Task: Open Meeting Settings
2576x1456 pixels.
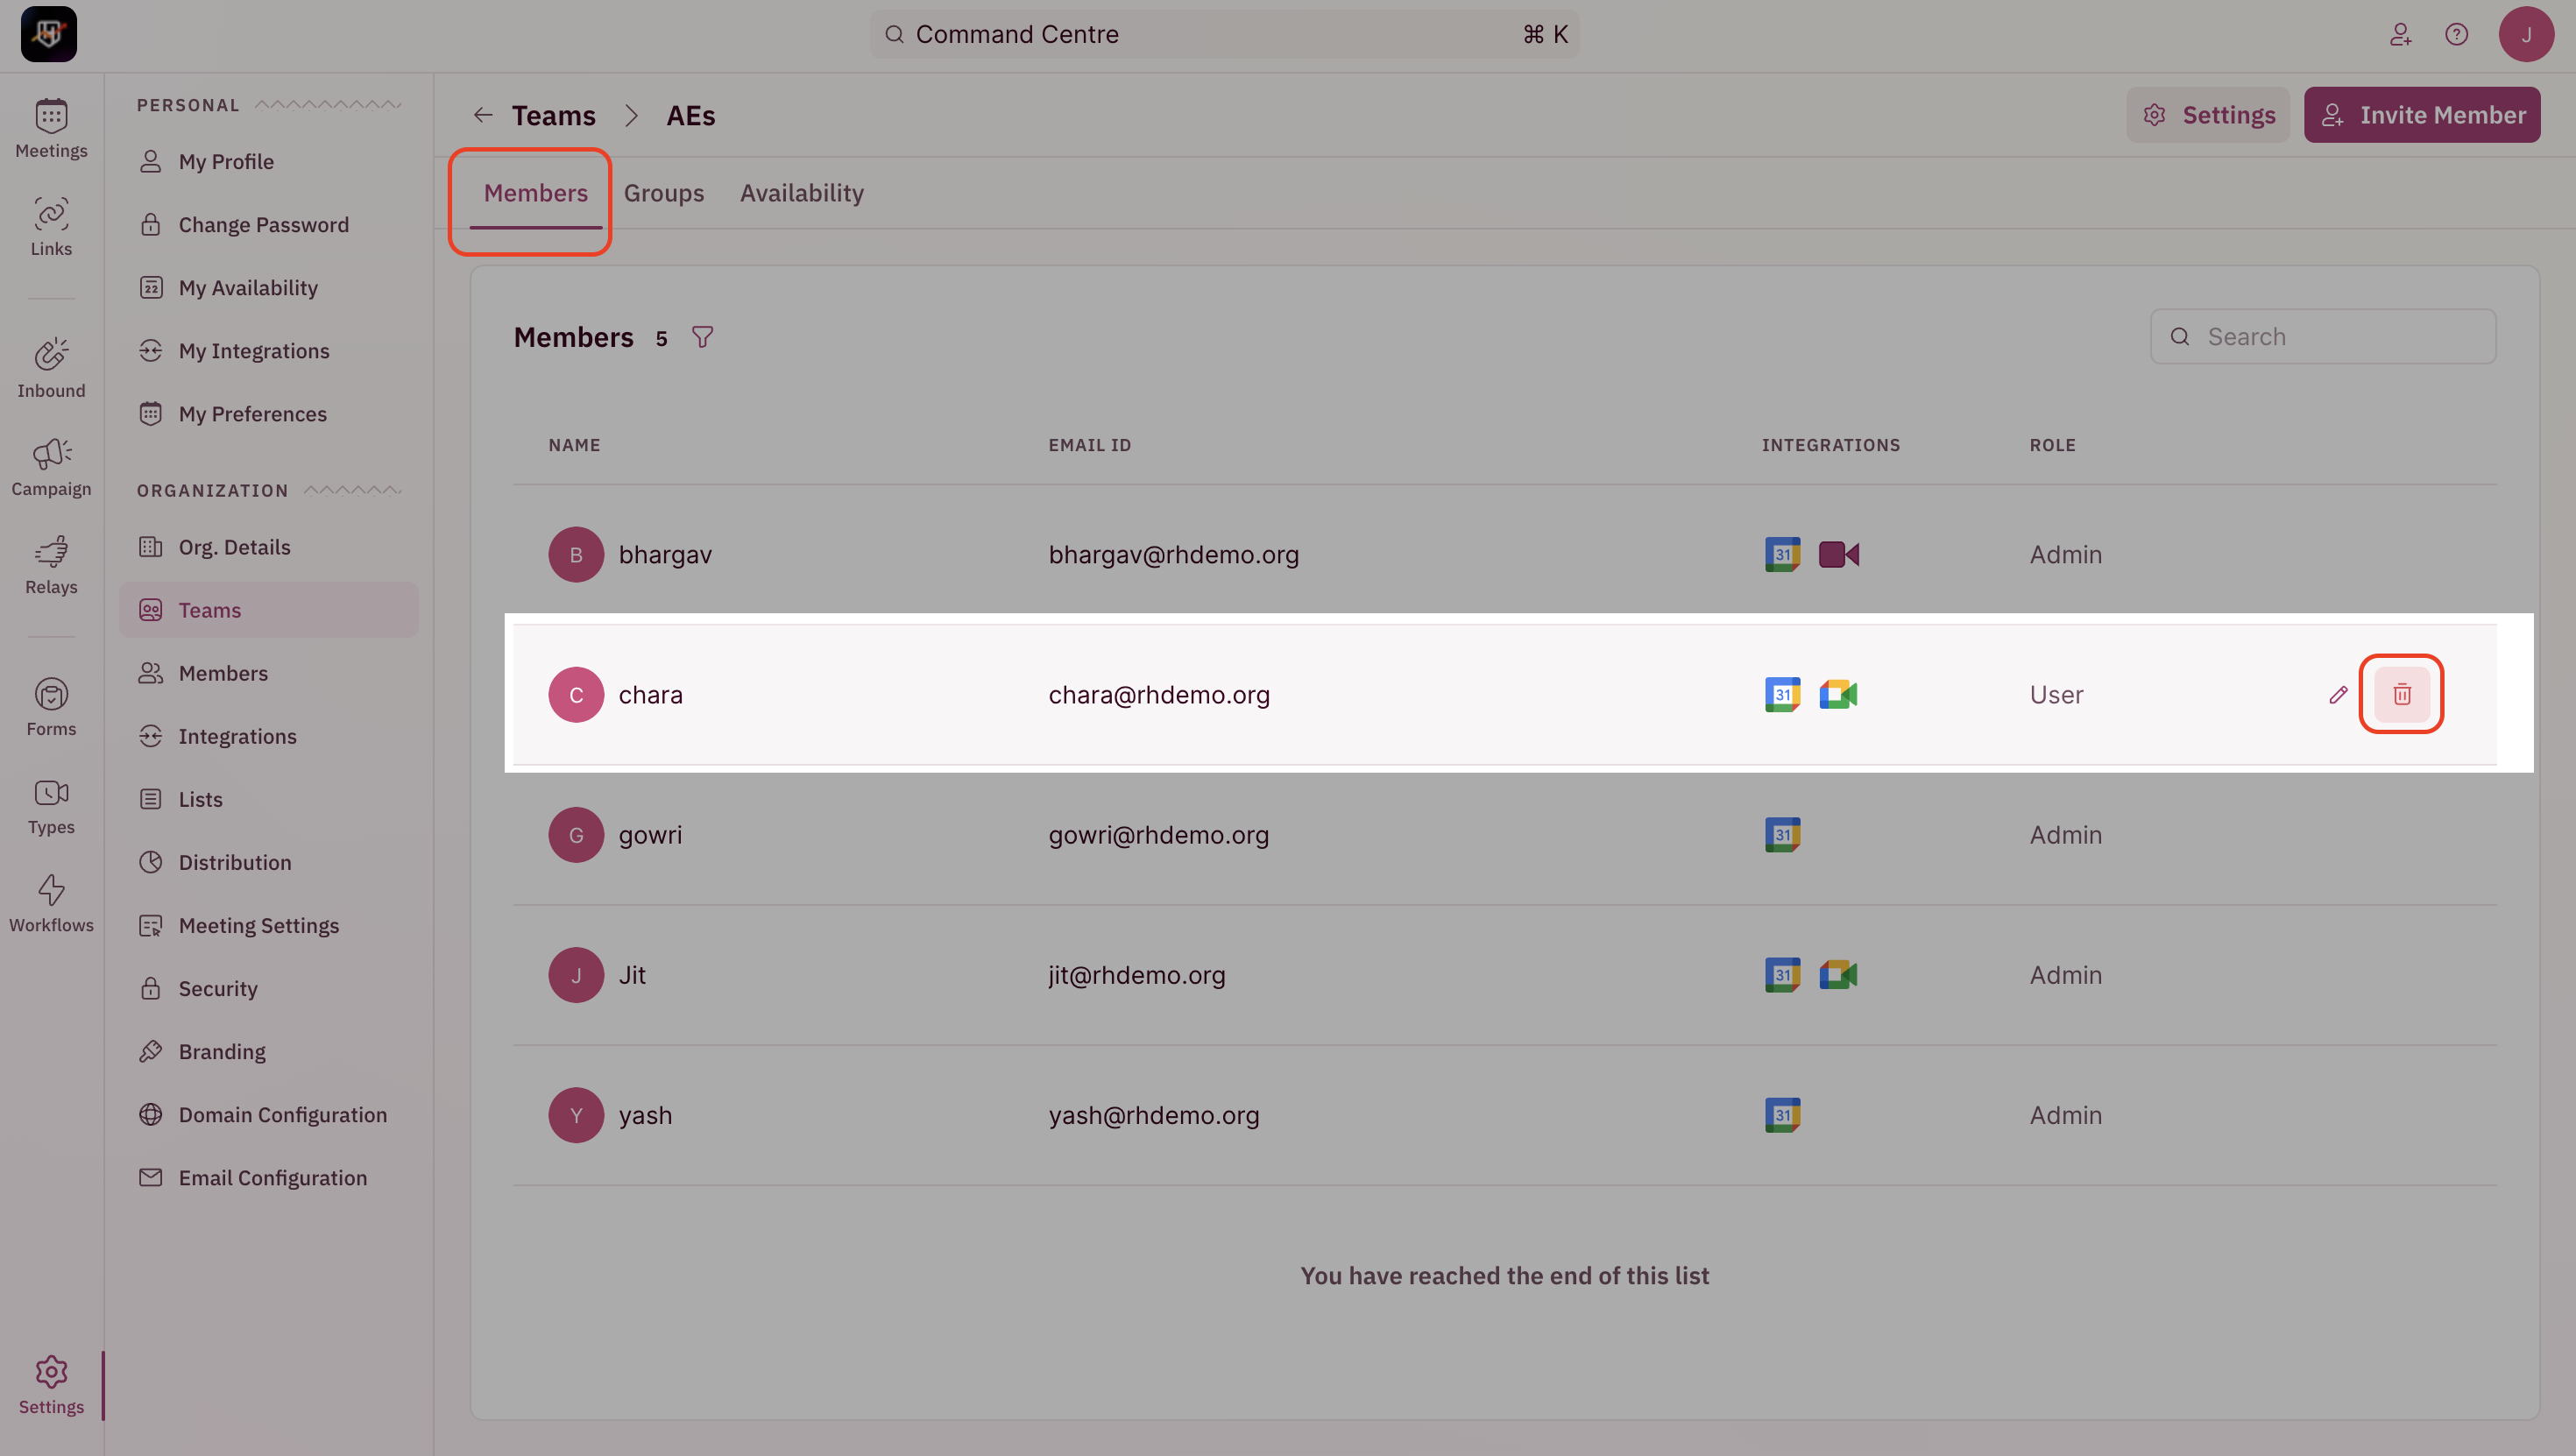Action: pyautogui.click(x=268, y=924)
